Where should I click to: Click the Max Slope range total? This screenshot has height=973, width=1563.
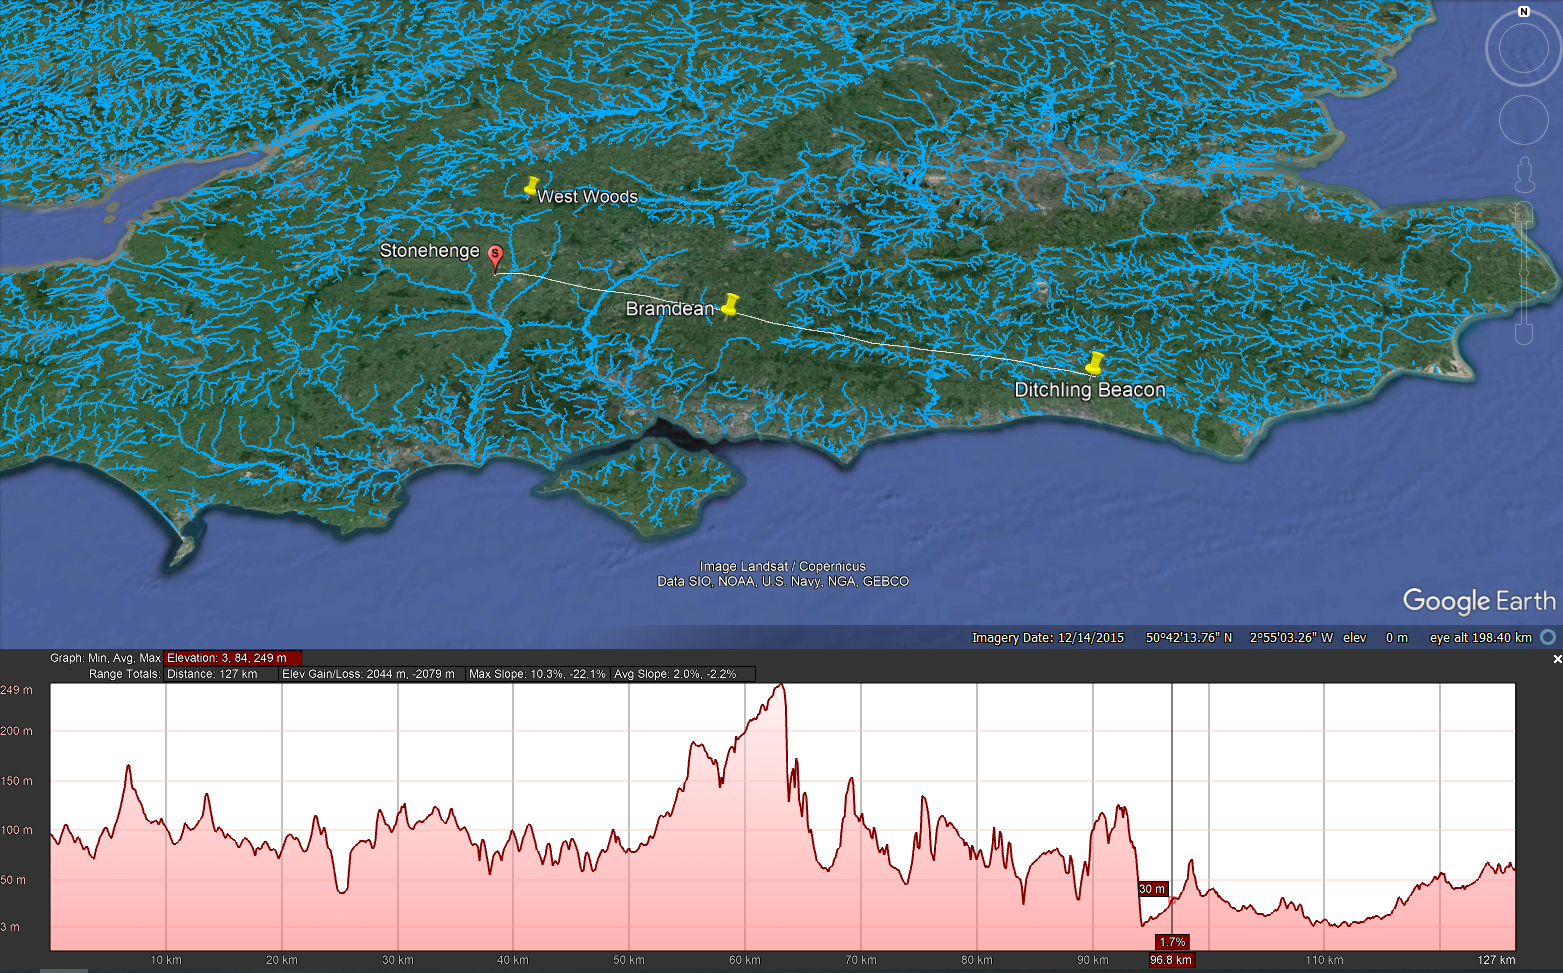coord(537,674)
